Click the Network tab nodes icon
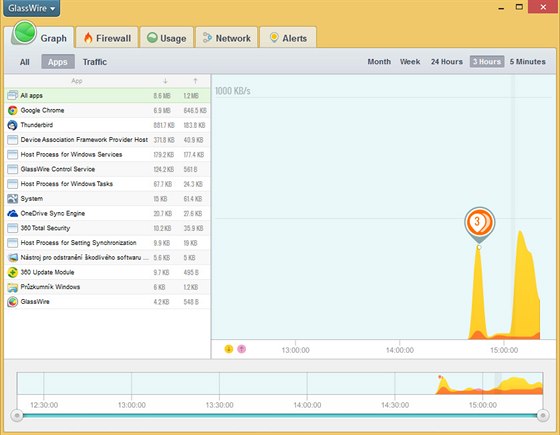The height and width of the screenshot is (435, 560). (x=208, y=38)
